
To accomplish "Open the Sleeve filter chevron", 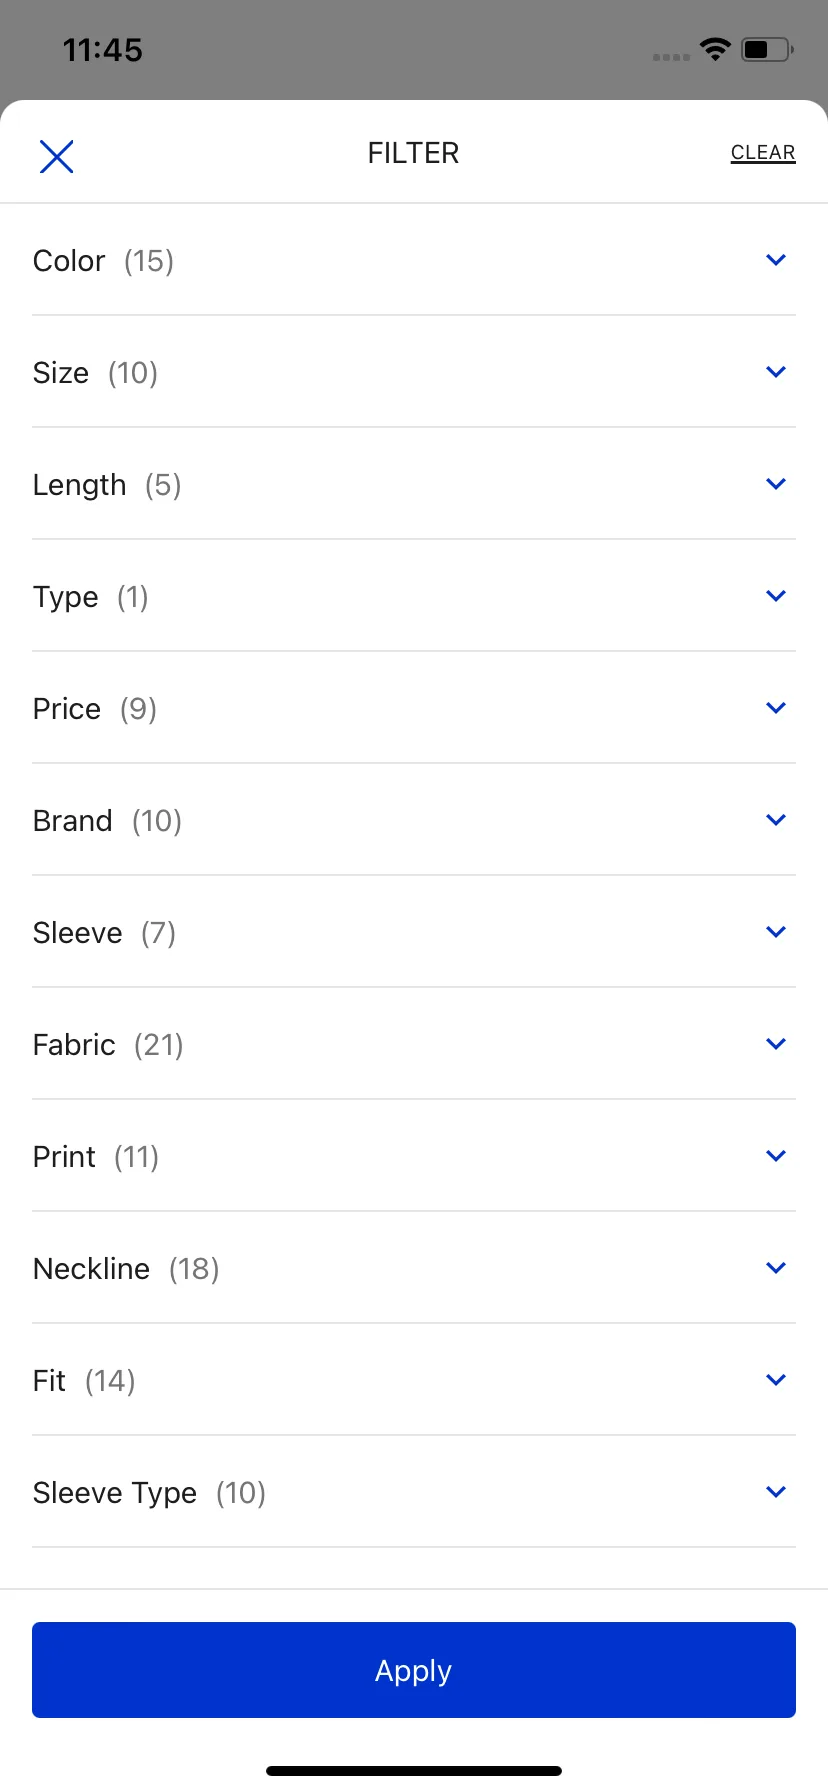I will click(776, 932).
